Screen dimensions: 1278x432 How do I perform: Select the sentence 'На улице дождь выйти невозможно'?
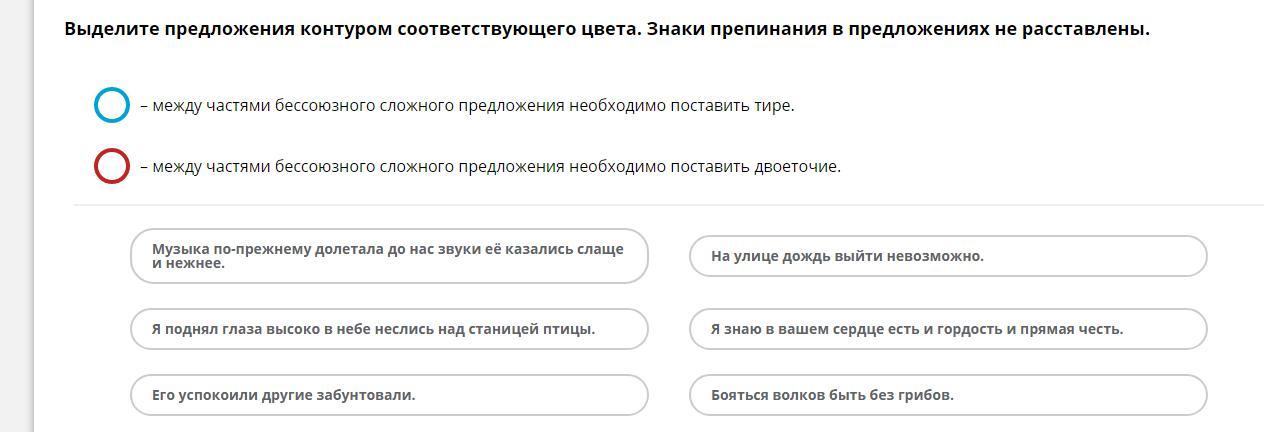[x=948, y=256]
